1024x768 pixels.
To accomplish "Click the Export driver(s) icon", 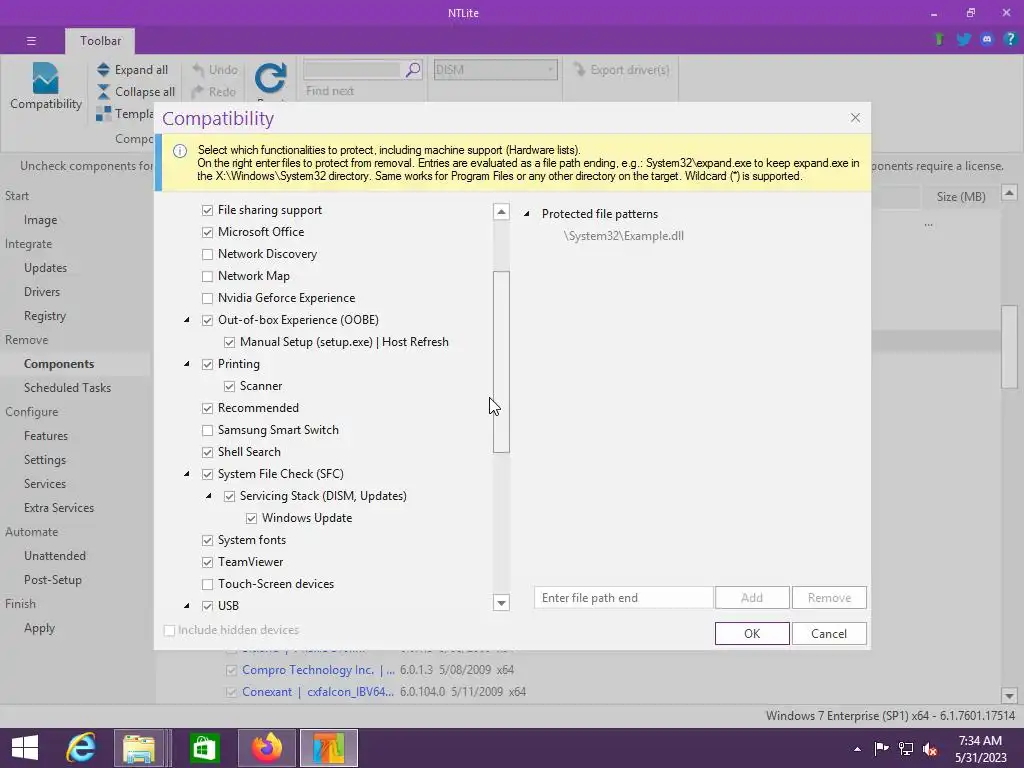I will click(579, 69).
